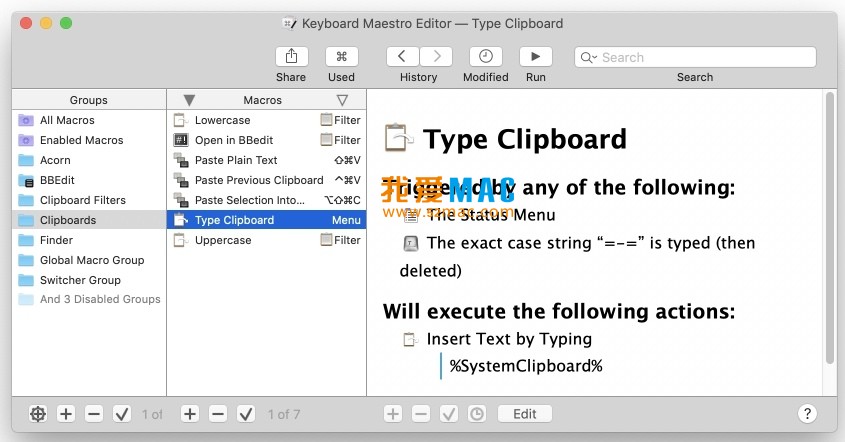Click the typed string trigger keyboard icon
Screen dimensions: 845x442
click(x=411, y=244)
